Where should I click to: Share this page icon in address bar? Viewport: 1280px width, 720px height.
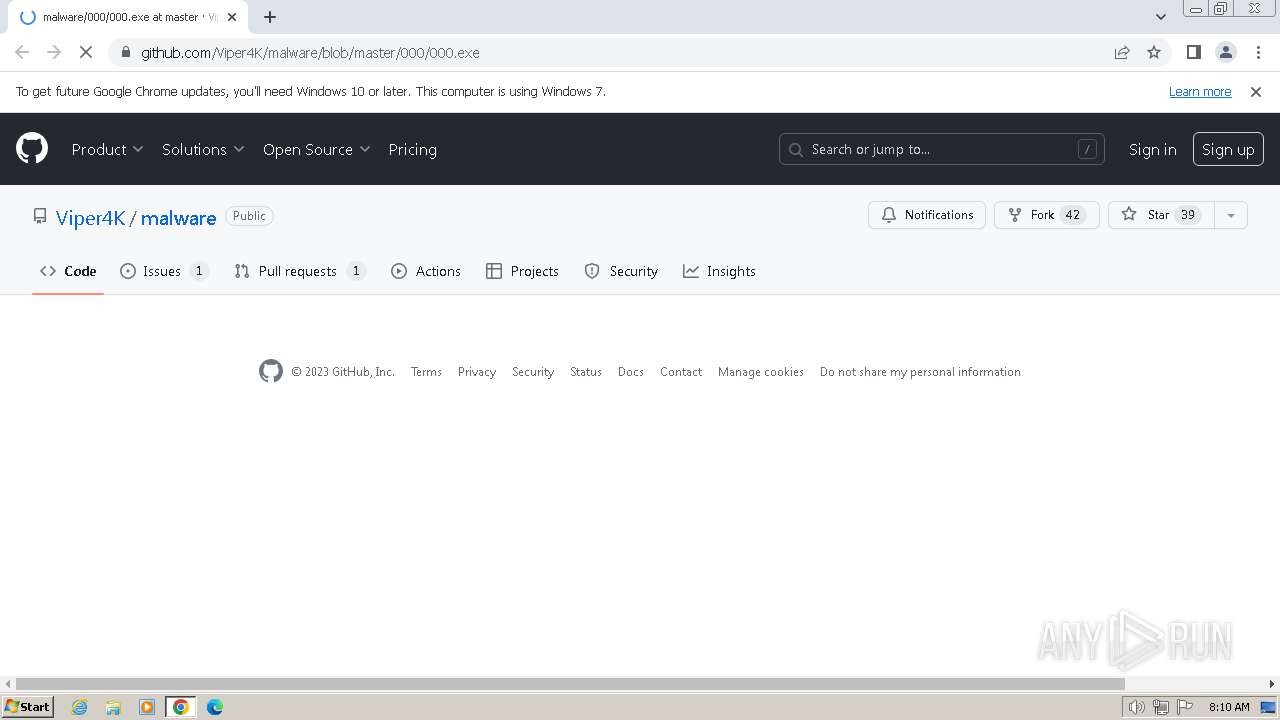click(1122, 53)
